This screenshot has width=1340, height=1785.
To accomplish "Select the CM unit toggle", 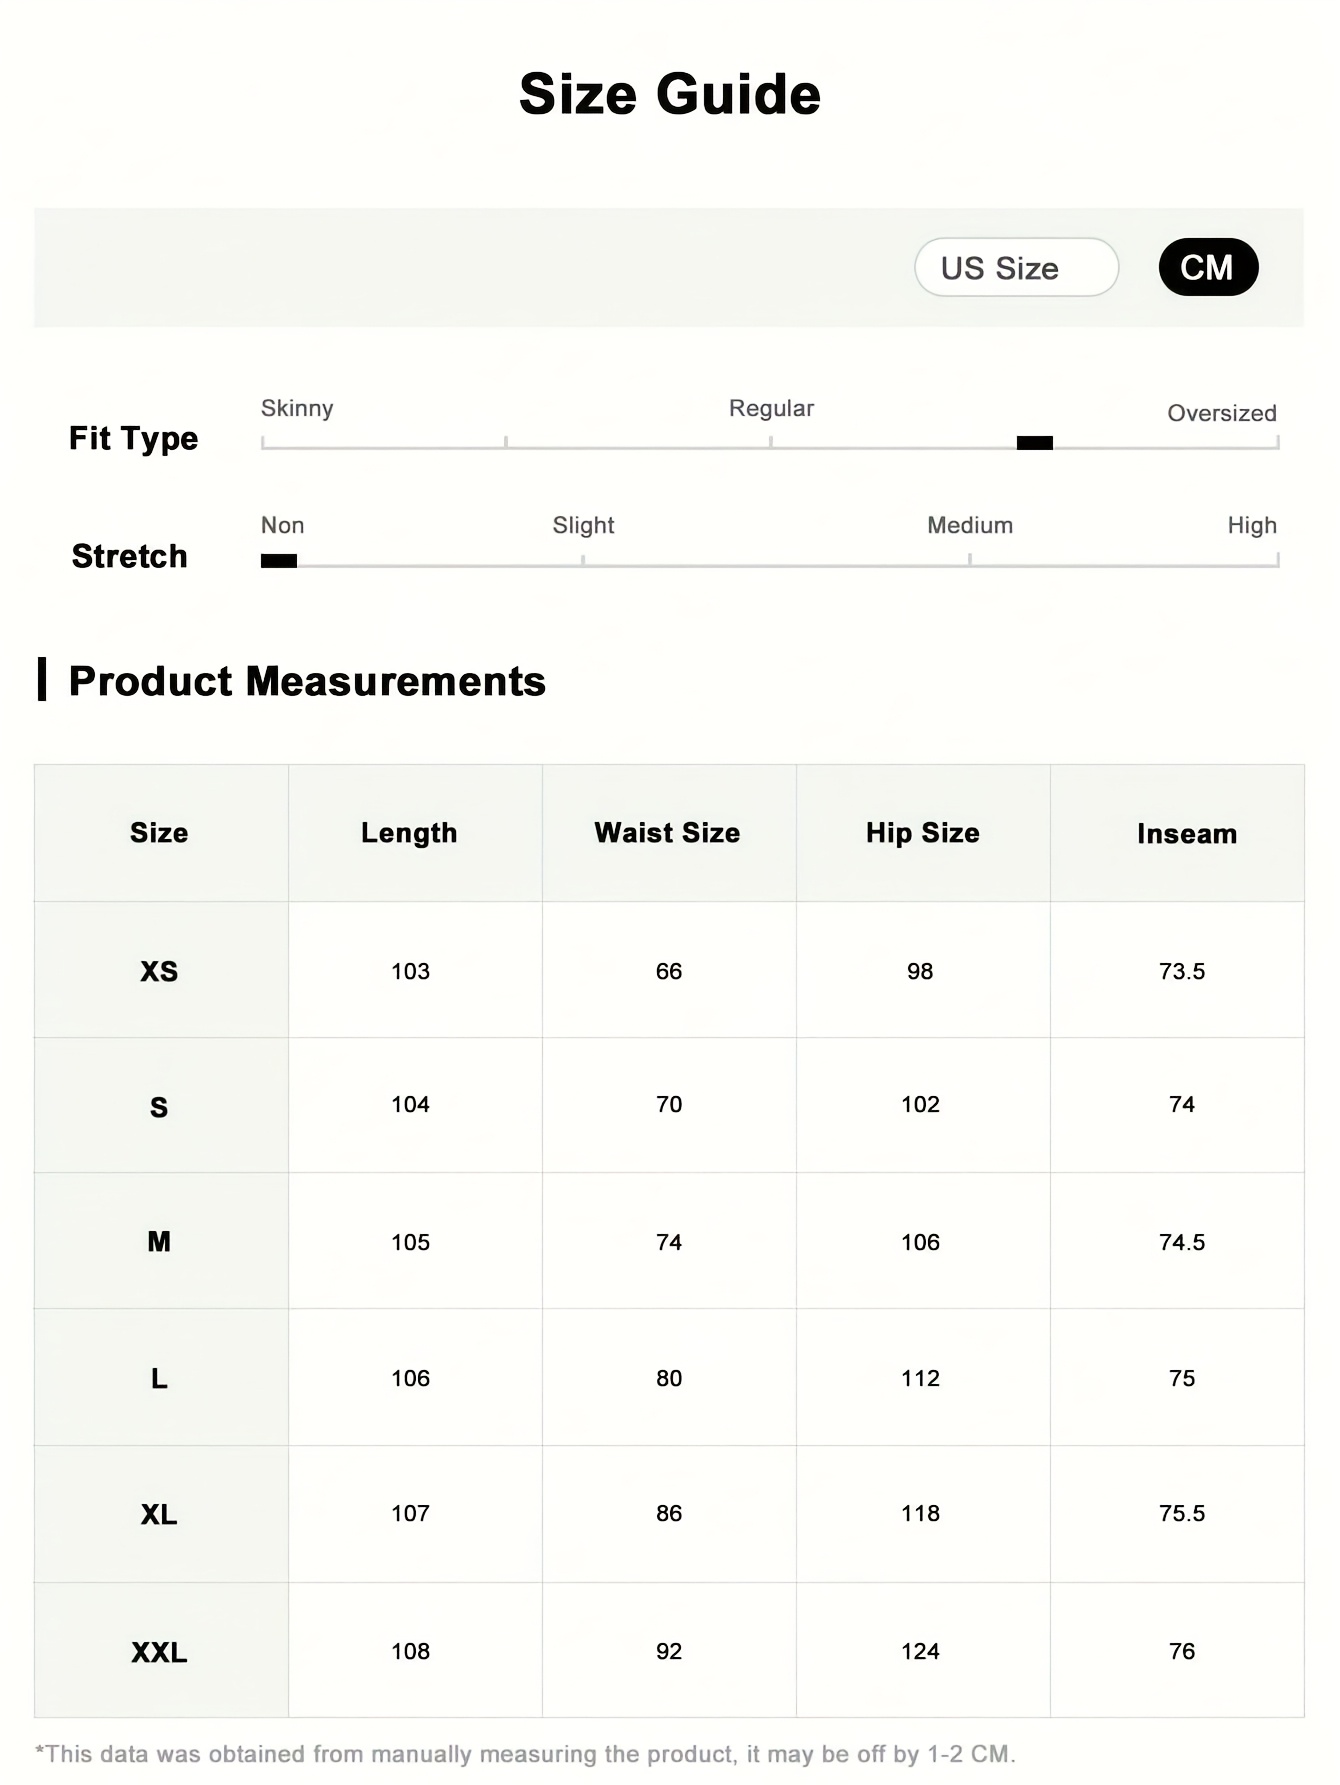I will (1207, 268).
